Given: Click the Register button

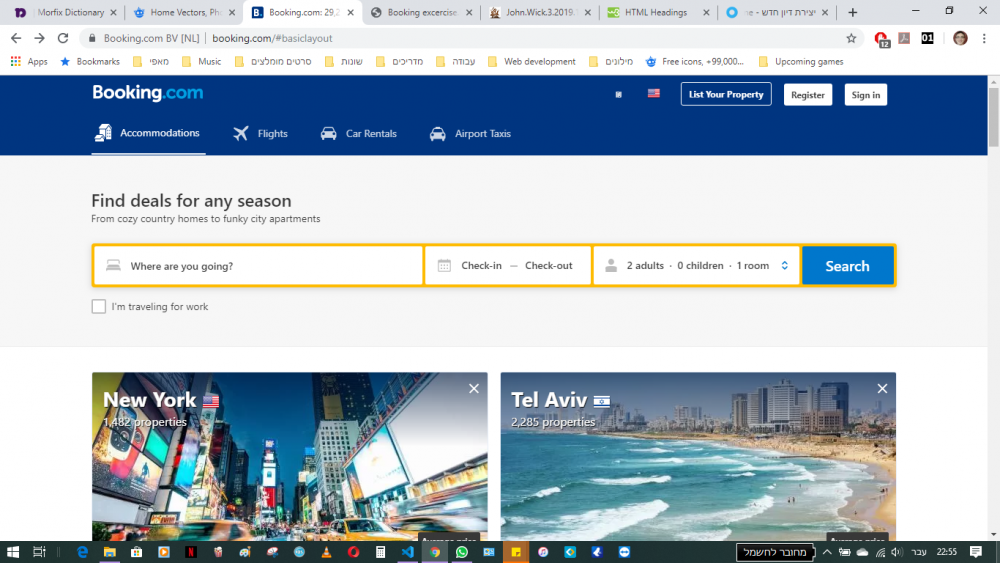Looking at the screenshot, I should coord(807,94).
